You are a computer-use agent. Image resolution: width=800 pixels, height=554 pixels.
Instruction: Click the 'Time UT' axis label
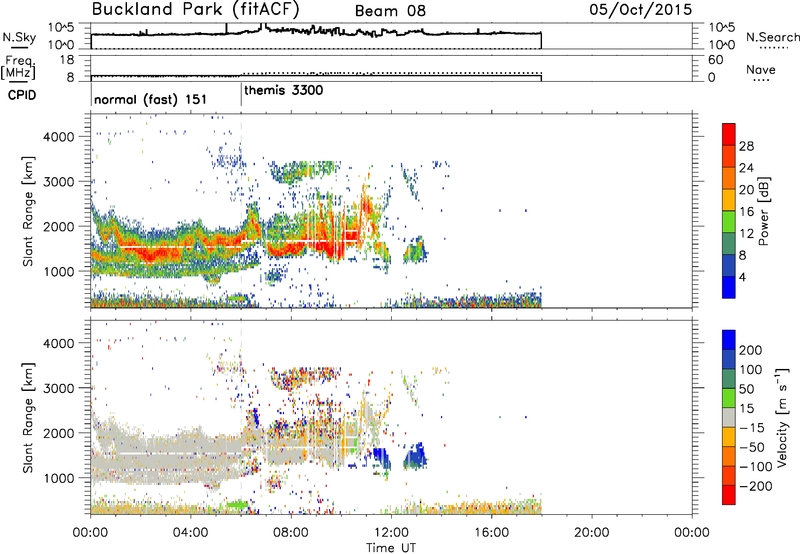tap(391, 547)
